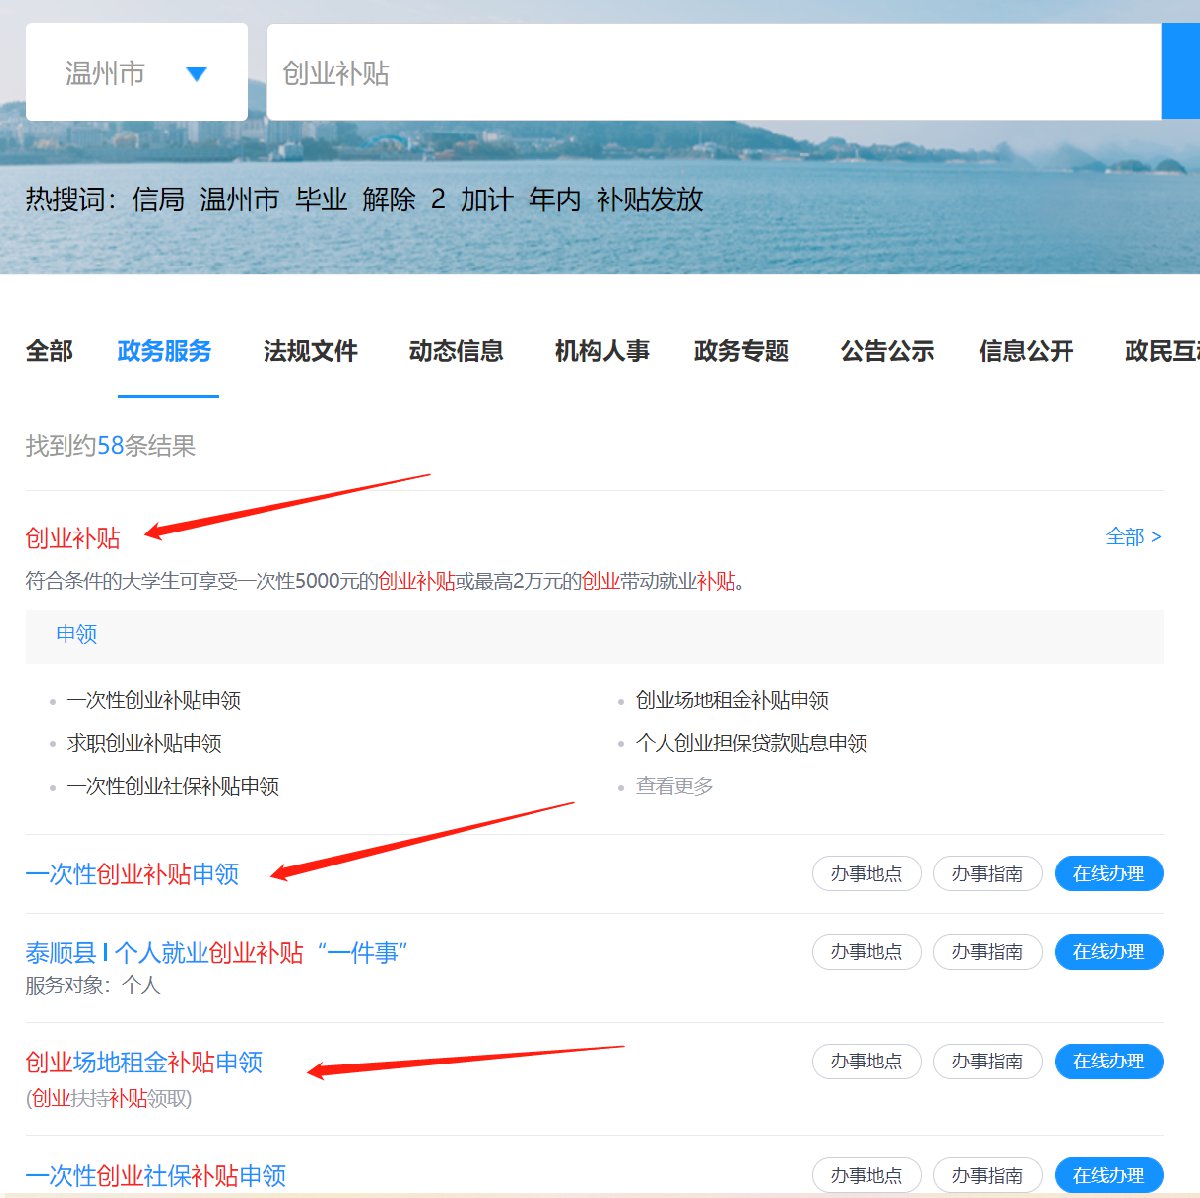Open the 温州市 city dropdown

(137, 73)
